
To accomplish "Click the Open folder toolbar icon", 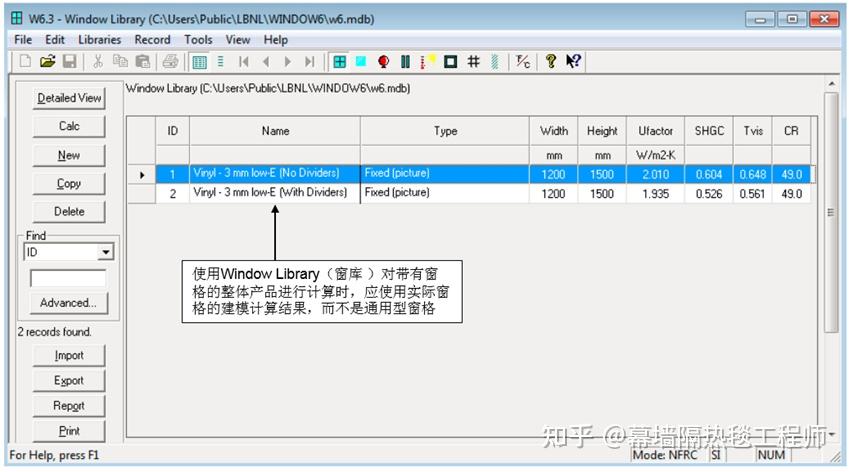I will [x=48, y=61].
